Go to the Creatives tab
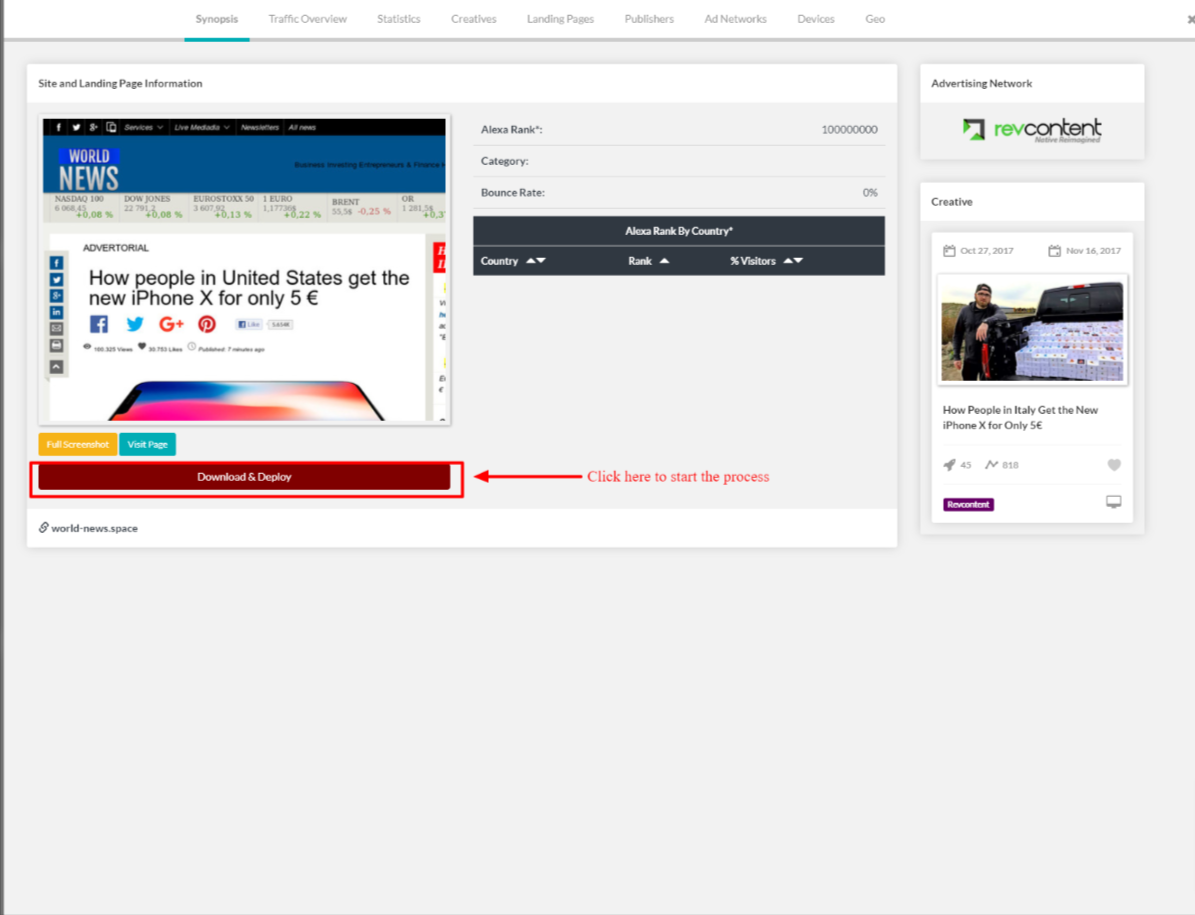Image resolution: width=1195 pixels, height=915 pixels. tap(473, 19)
